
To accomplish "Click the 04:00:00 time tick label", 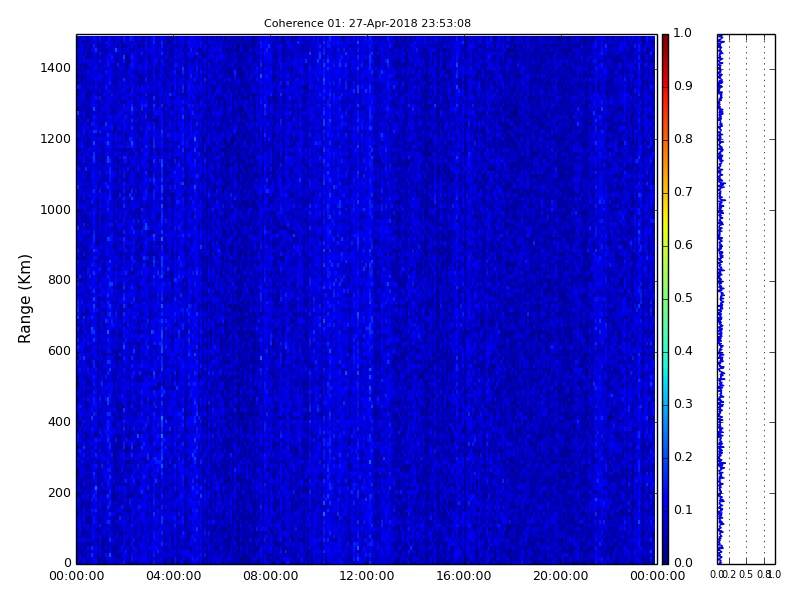I will click(x=173, y=576).
